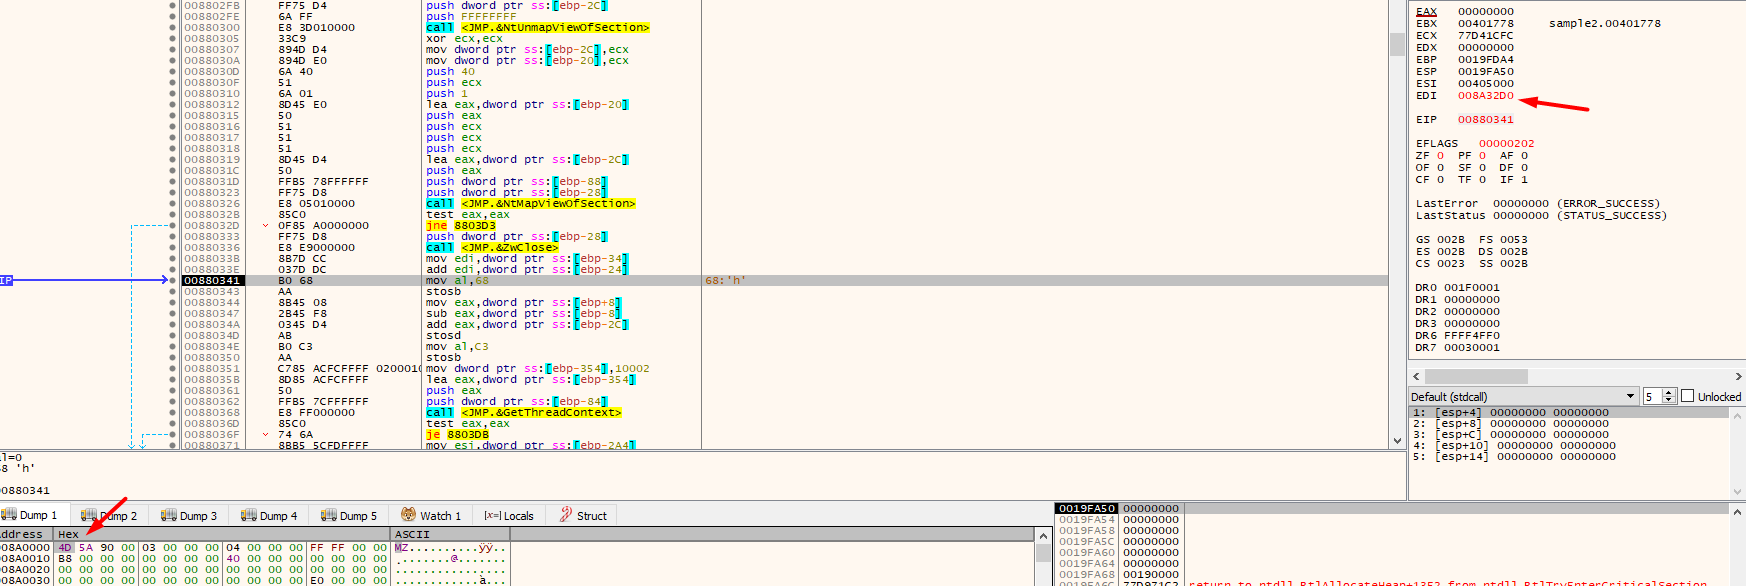Click the ZF flag value
Image resolution: width=1746 pixels, height=586 pixels.
tap(1440, 155)
